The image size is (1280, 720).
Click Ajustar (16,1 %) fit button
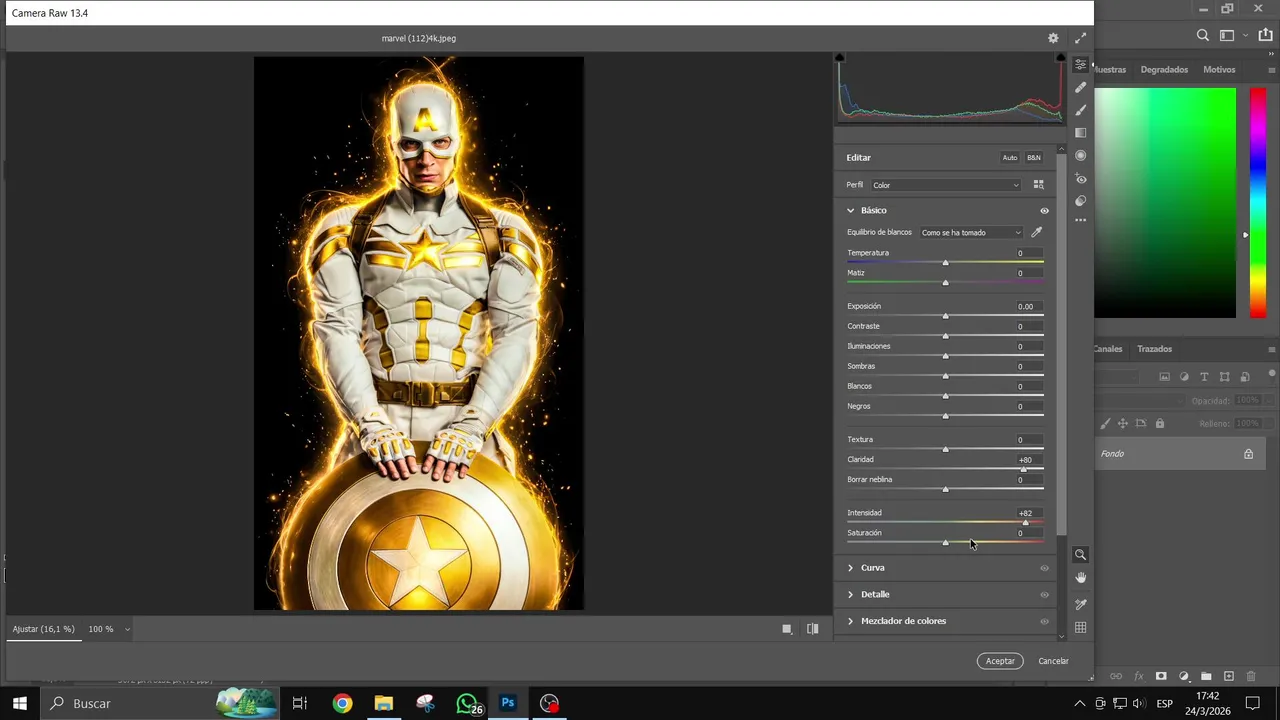pos(43,630)
